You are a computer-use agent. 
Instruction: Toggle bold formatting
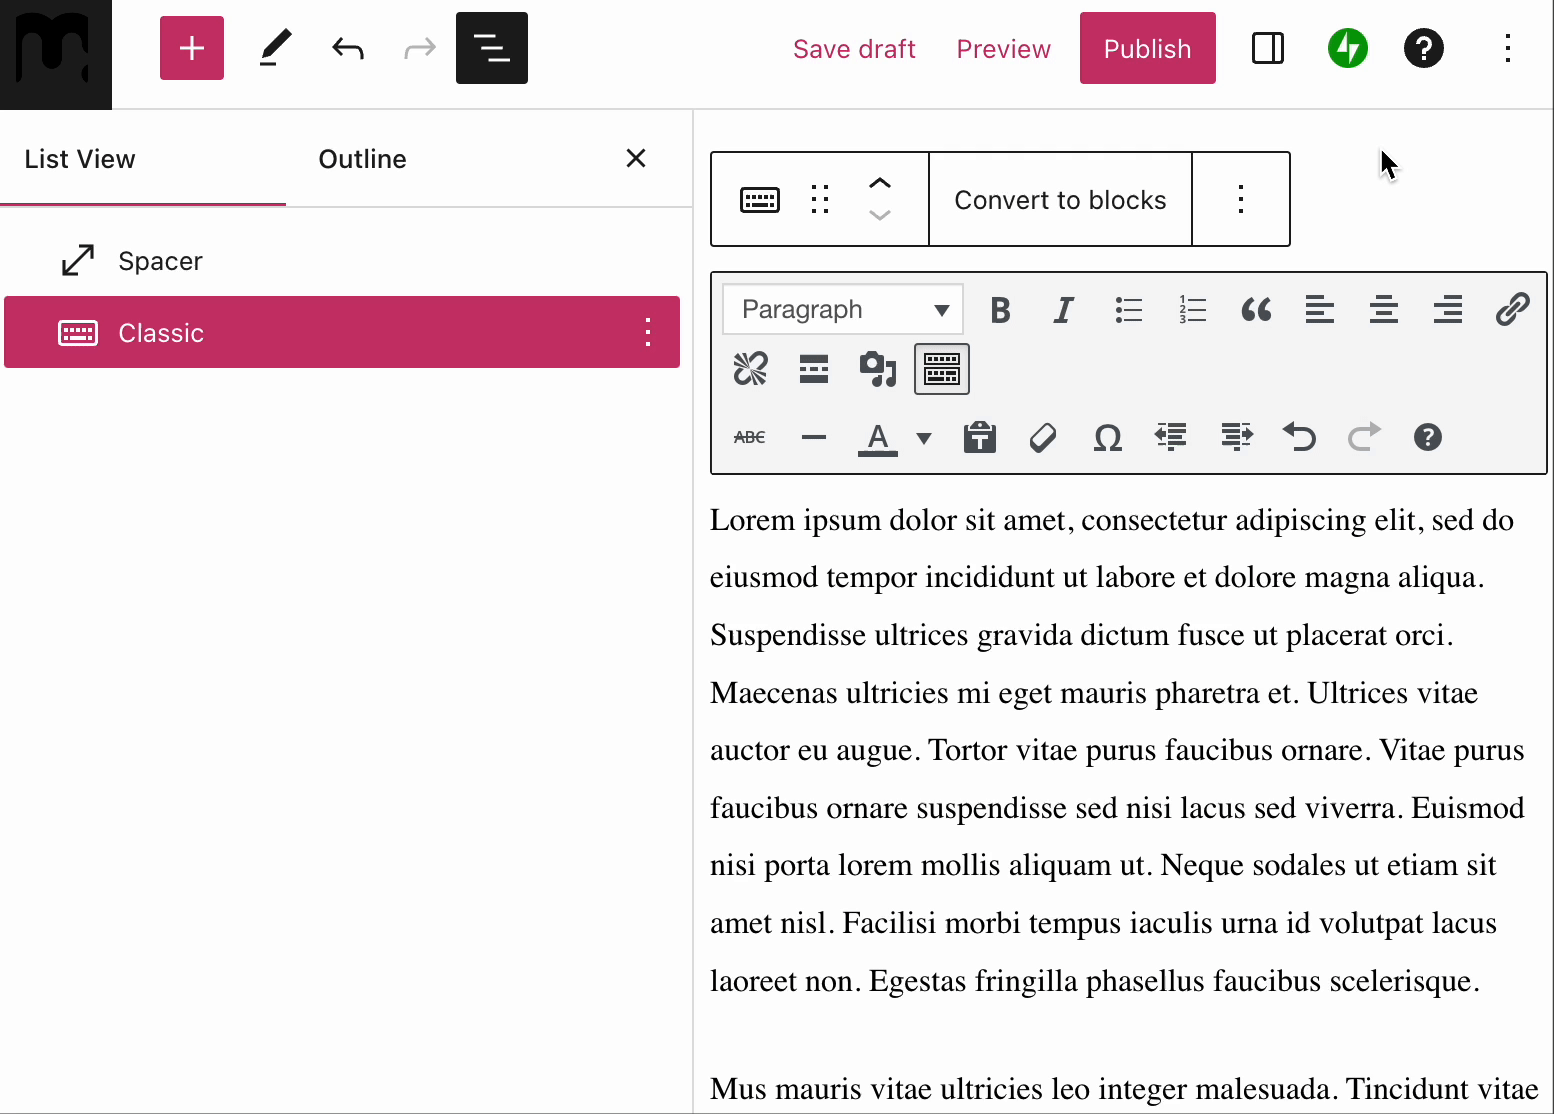(x=1000, y=310)
